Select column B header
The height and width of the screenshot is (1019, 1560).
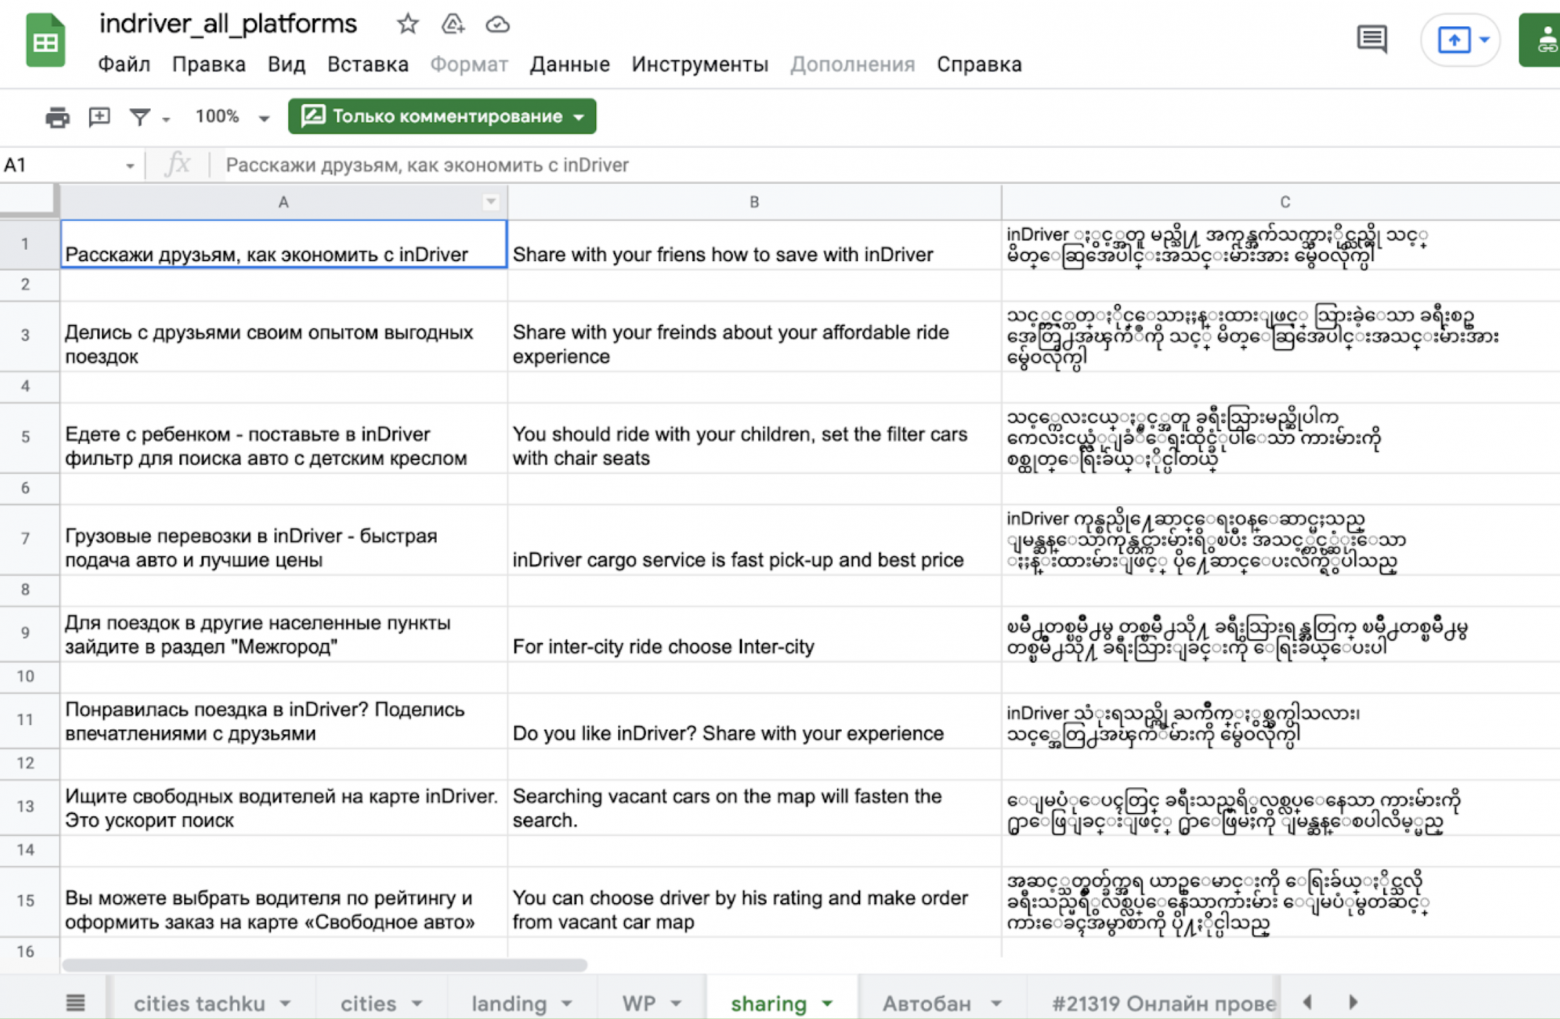click(x=754, y=202)
